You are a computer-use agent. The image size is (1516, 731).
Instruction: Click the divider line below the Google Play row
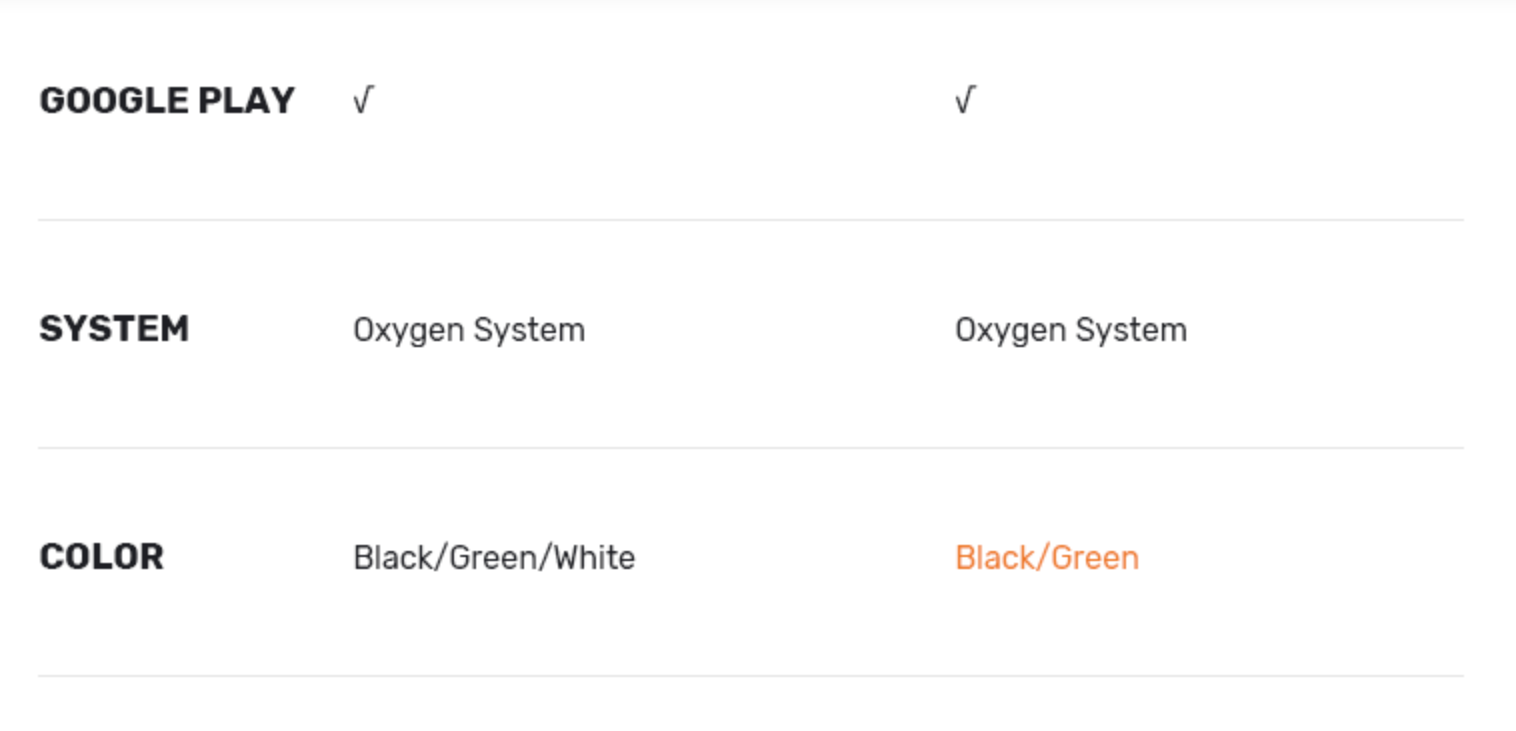[x=750, y=220]
